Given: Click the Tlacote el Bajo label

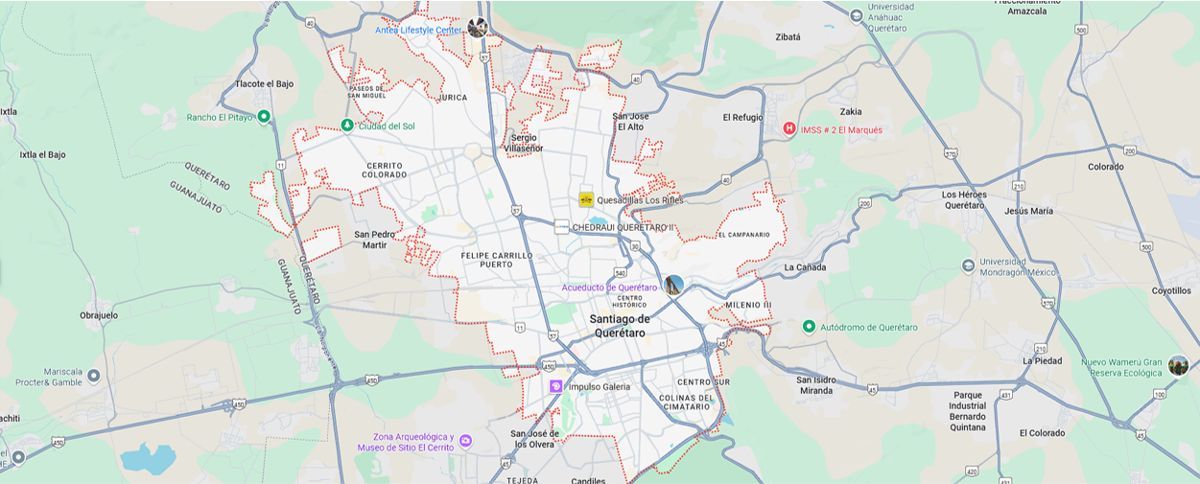Looking at the screenshot, I should 265,84.
